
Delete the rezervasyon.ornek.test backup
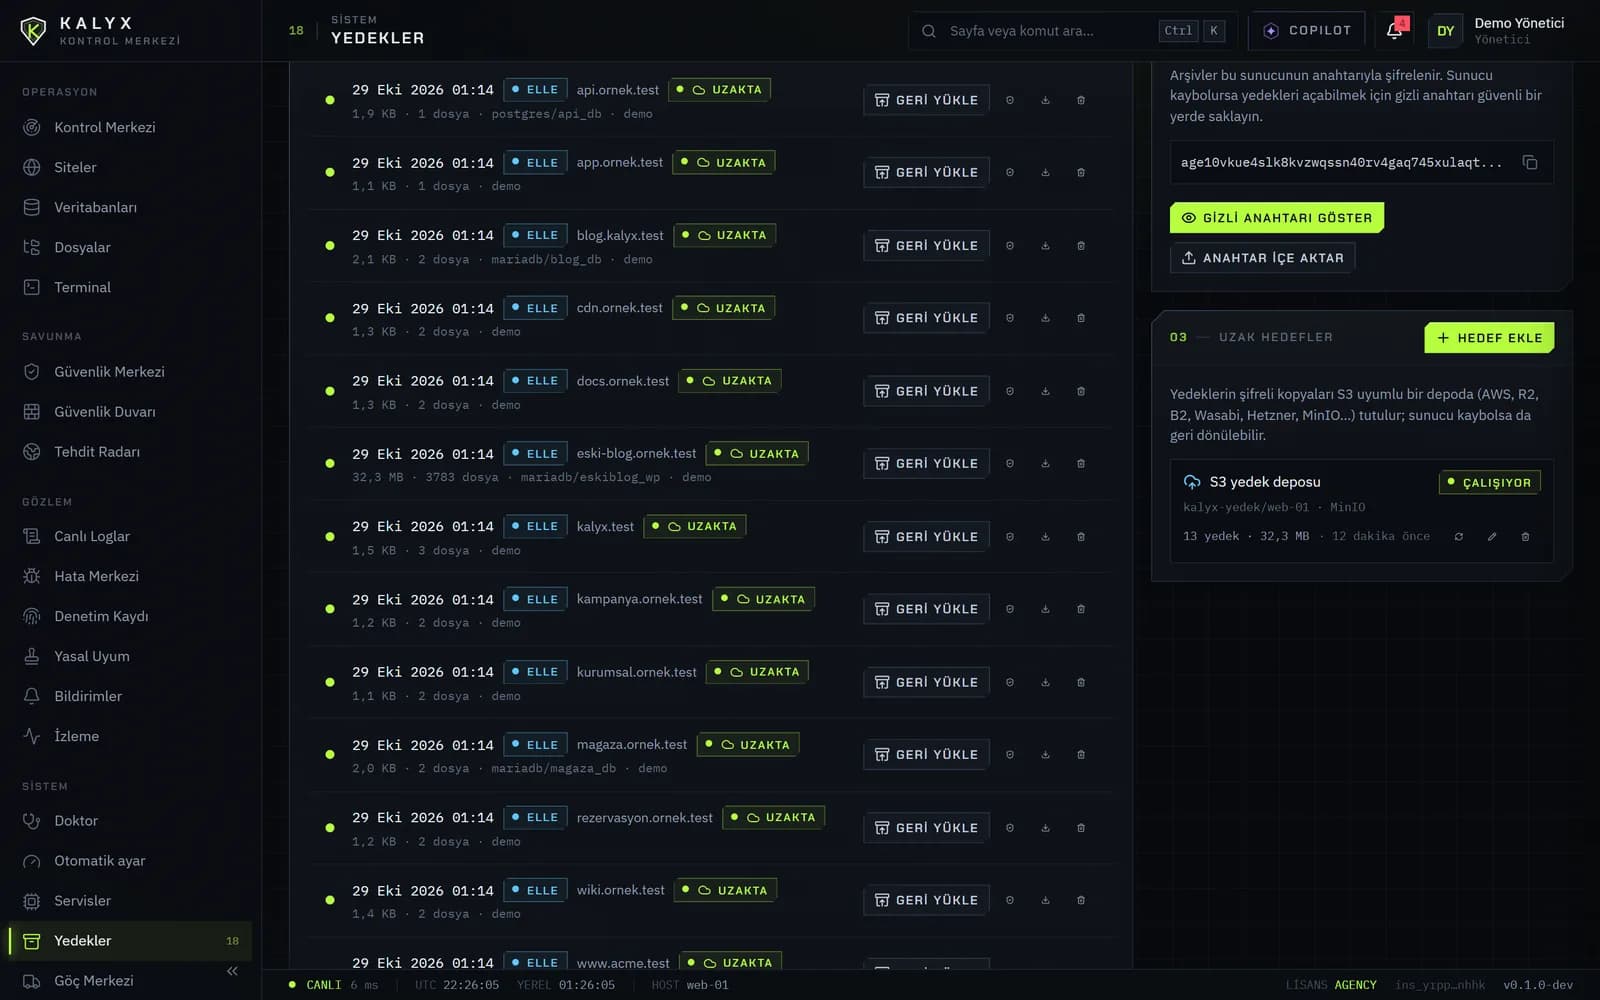[1081, 828]
